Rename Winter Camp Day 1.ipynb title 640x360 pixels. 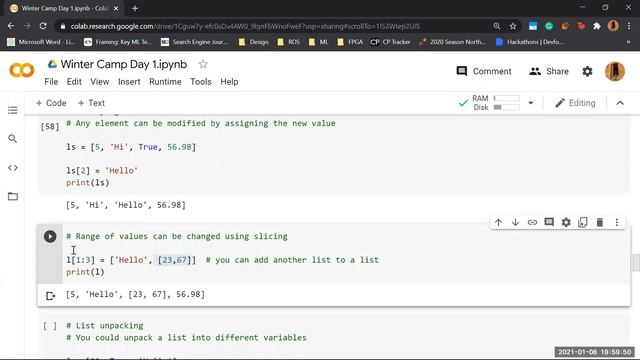pyautogui.click(x=124, y=64)
